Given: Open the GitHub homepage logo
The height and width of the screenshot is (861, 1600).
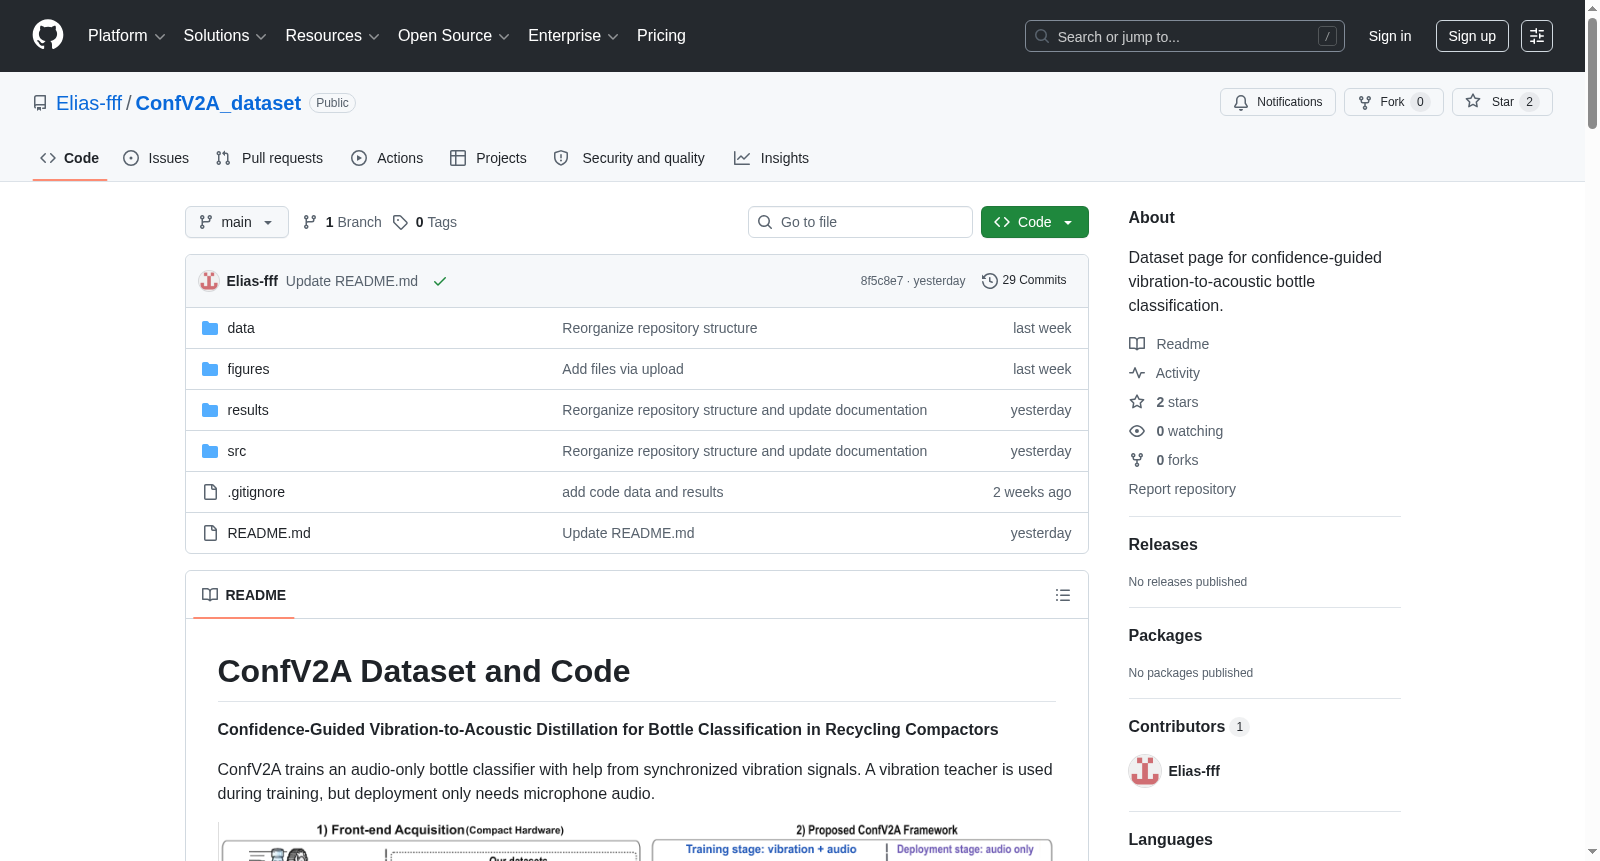Looking at the screenshot, I should [x=48, y=35].
